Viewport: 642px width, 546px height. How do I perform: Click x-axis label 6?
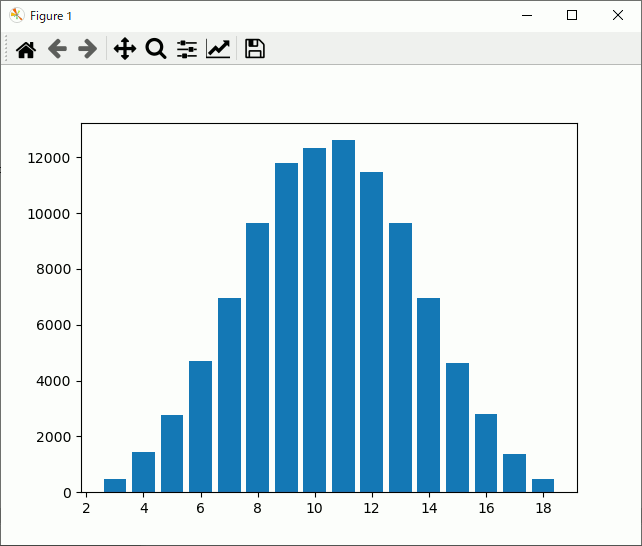coord(200,508)
